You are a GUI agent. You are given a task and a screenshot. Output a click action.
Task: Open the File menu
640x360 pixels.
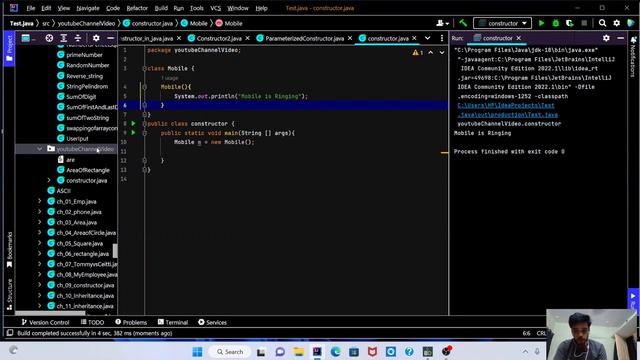click(31, 8)
